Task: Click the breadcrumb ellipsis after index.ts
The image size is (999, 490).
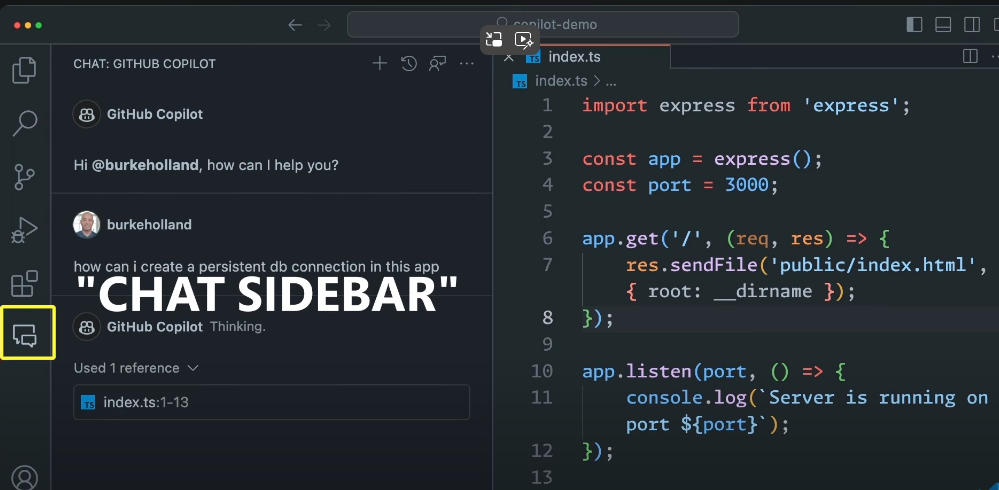Action: pyautogui.click(x=610, y=82)
